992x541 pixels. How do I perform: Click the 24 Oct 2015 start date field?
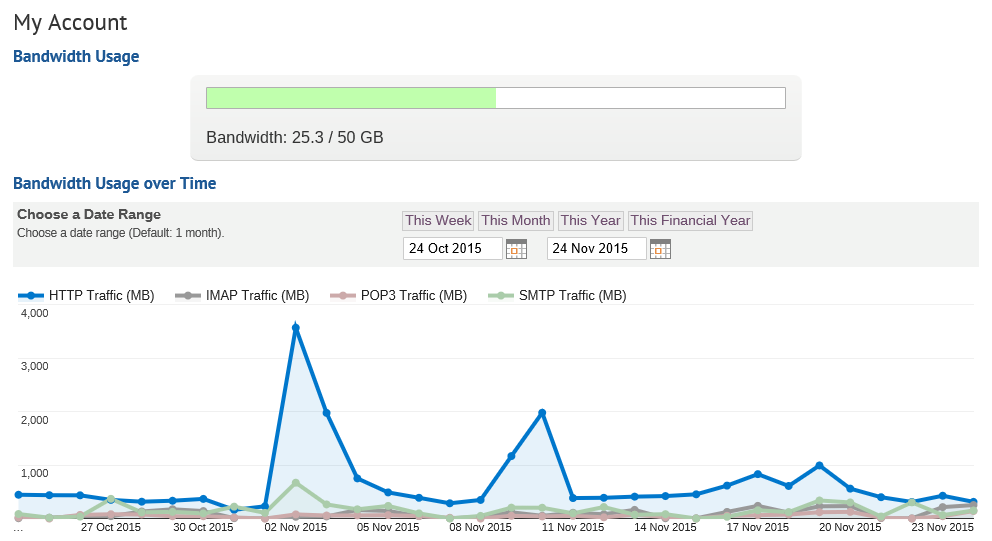453,248
